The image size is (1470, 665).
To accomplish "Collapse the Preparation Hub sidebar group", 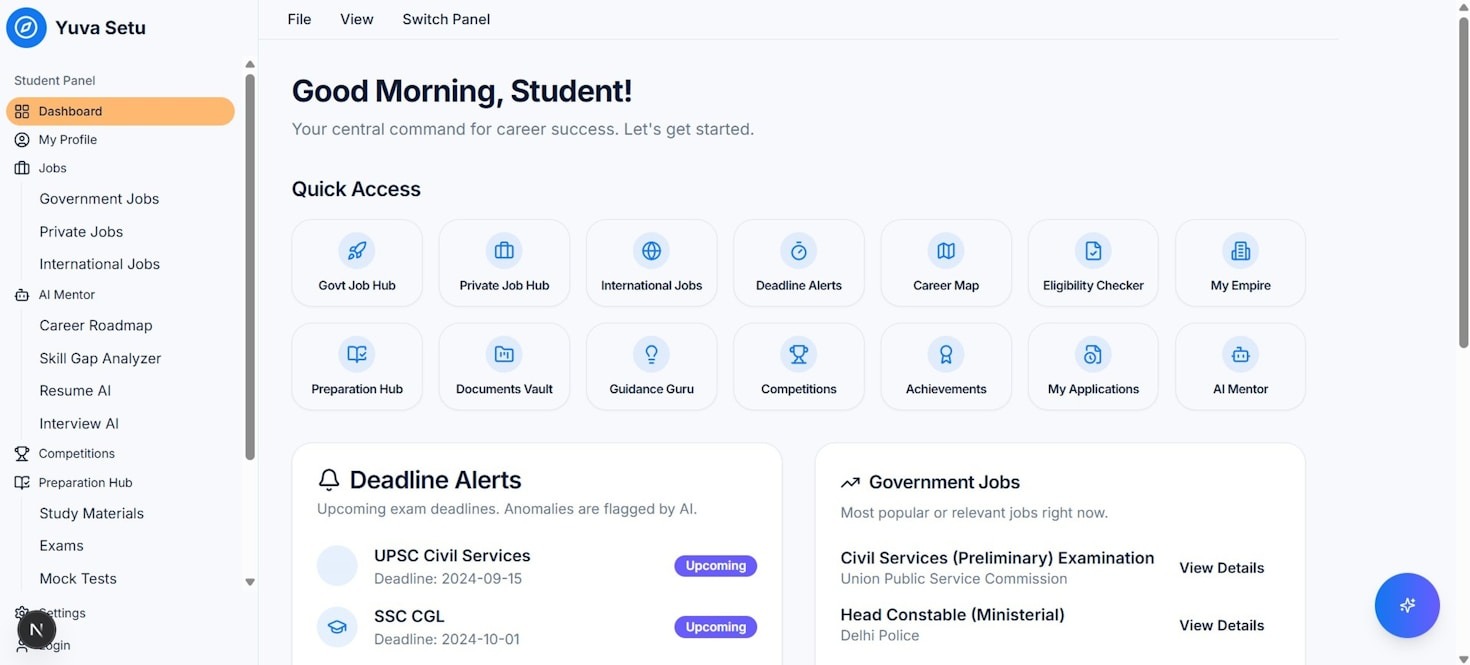I will [x=85, y=482].
